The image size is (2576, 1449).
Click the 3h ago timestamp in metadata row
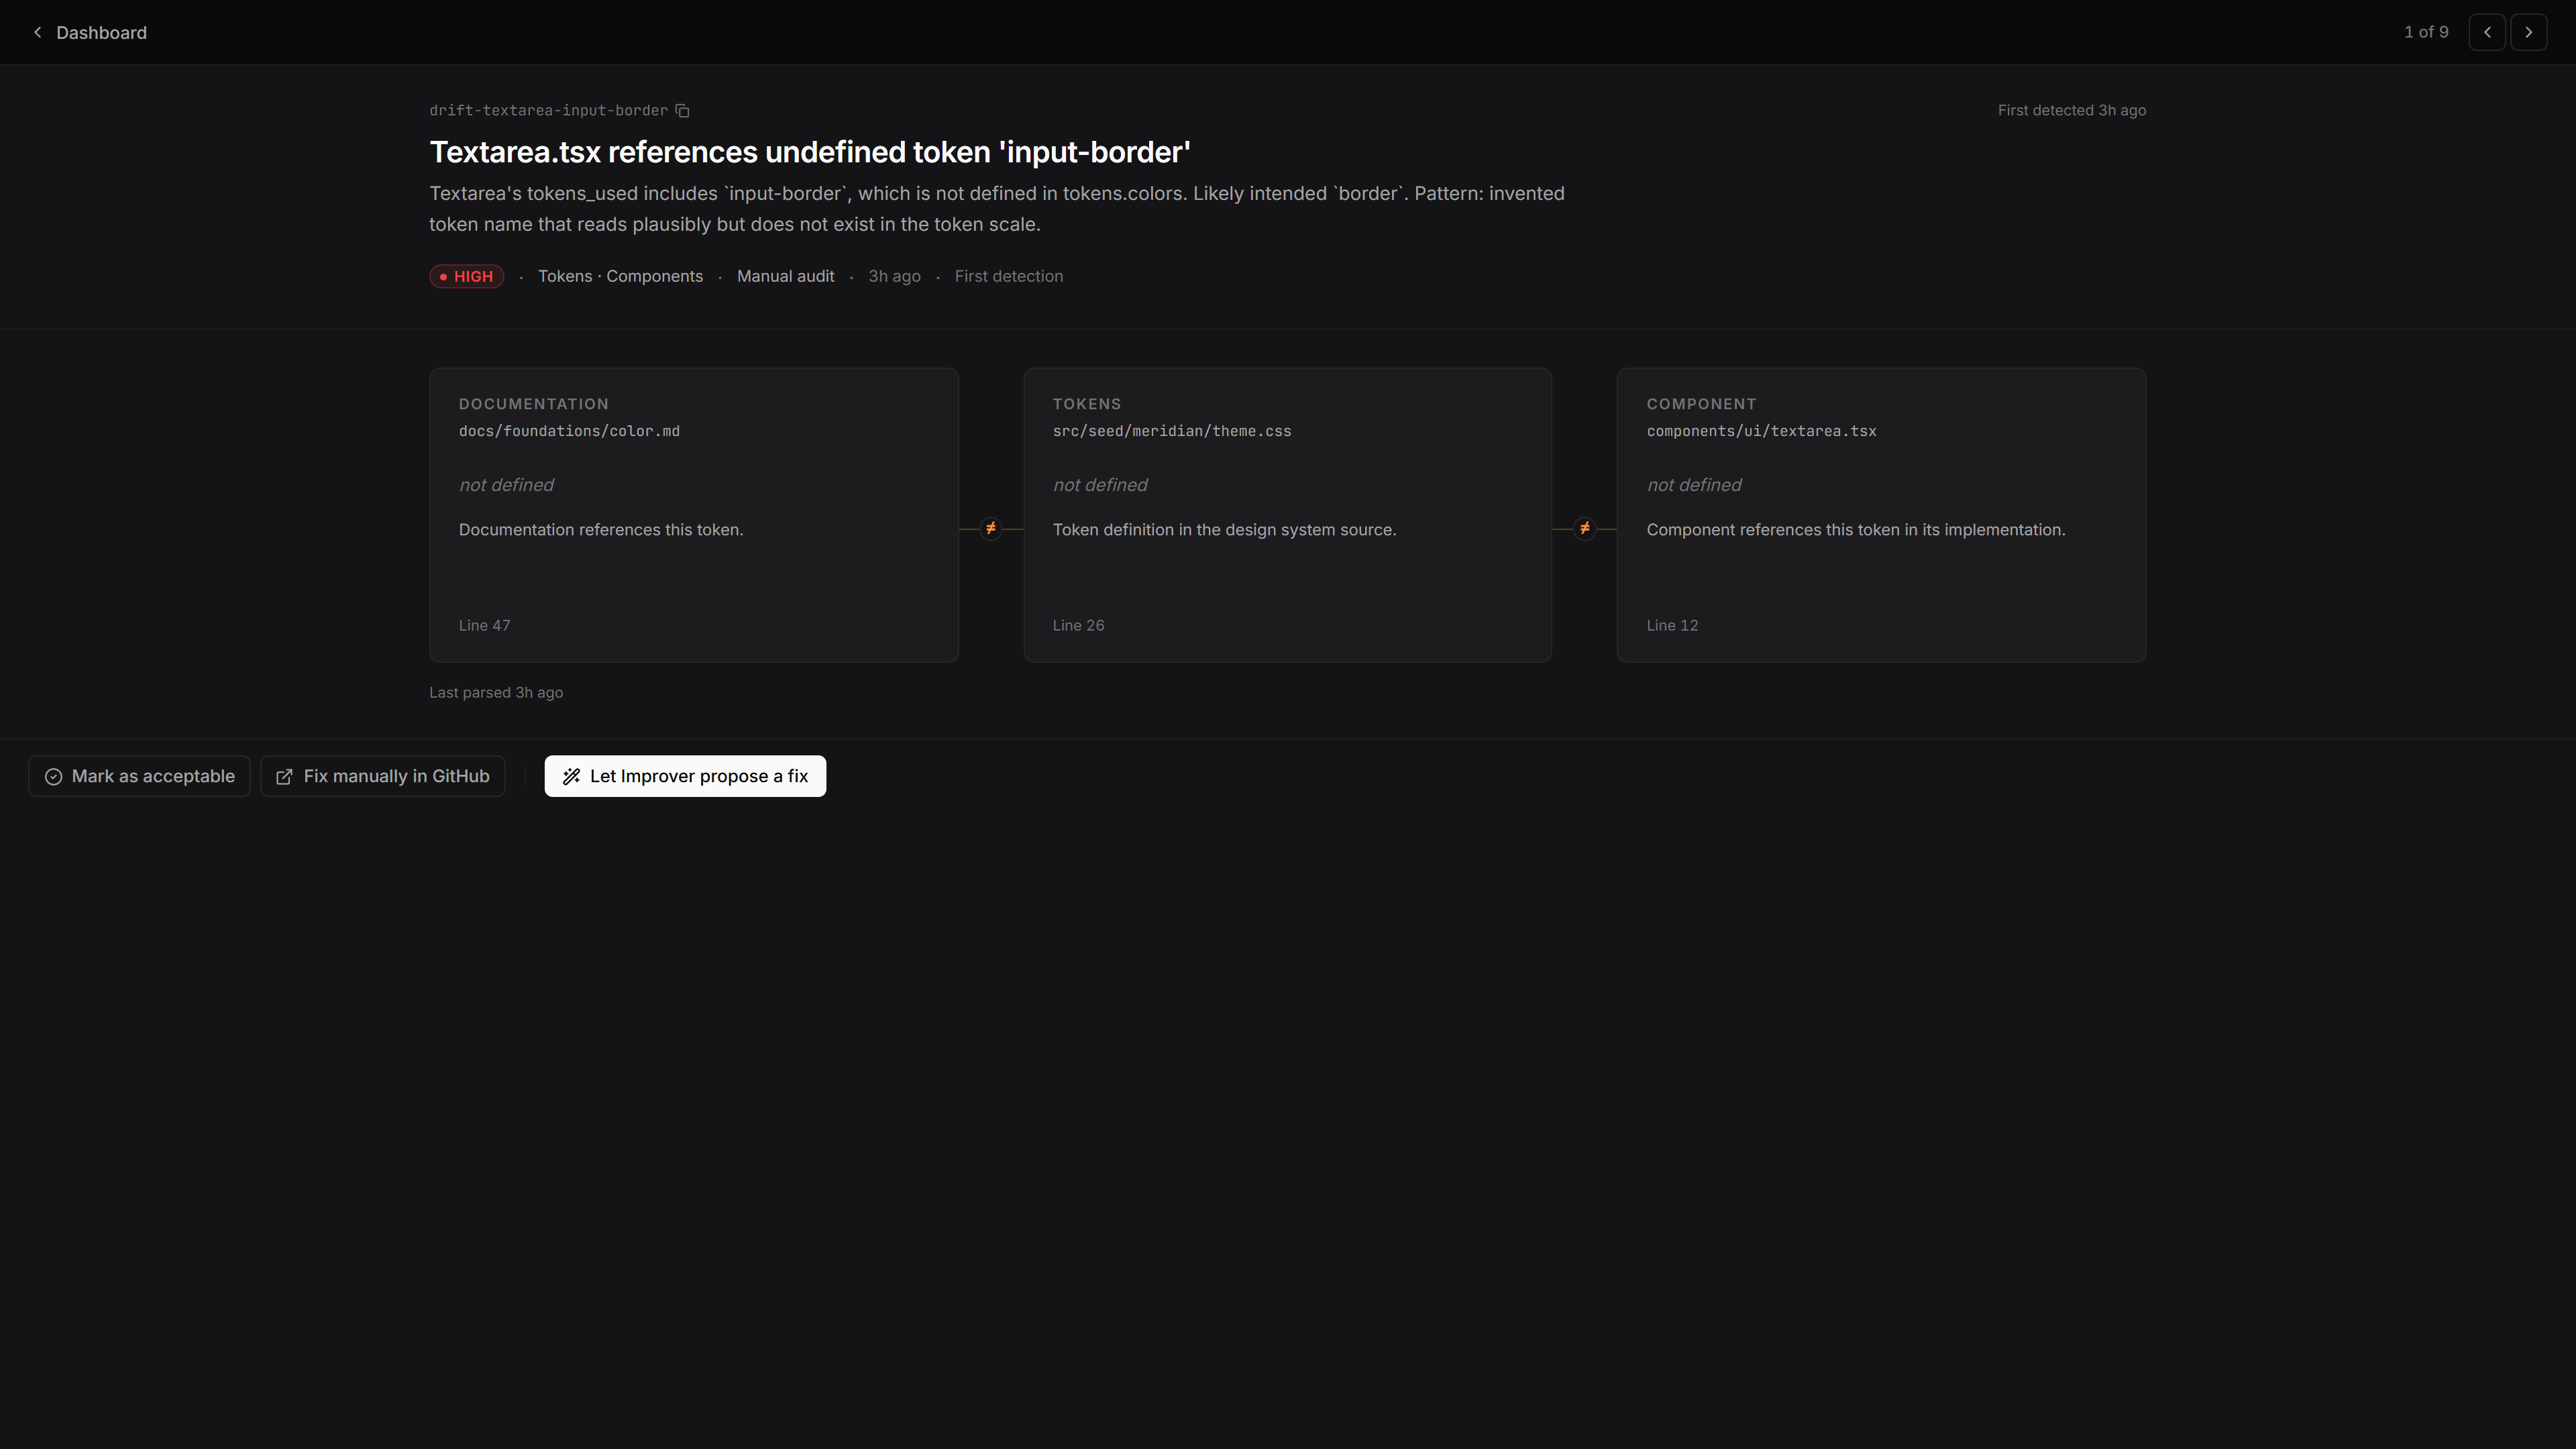tap(894, 276)
